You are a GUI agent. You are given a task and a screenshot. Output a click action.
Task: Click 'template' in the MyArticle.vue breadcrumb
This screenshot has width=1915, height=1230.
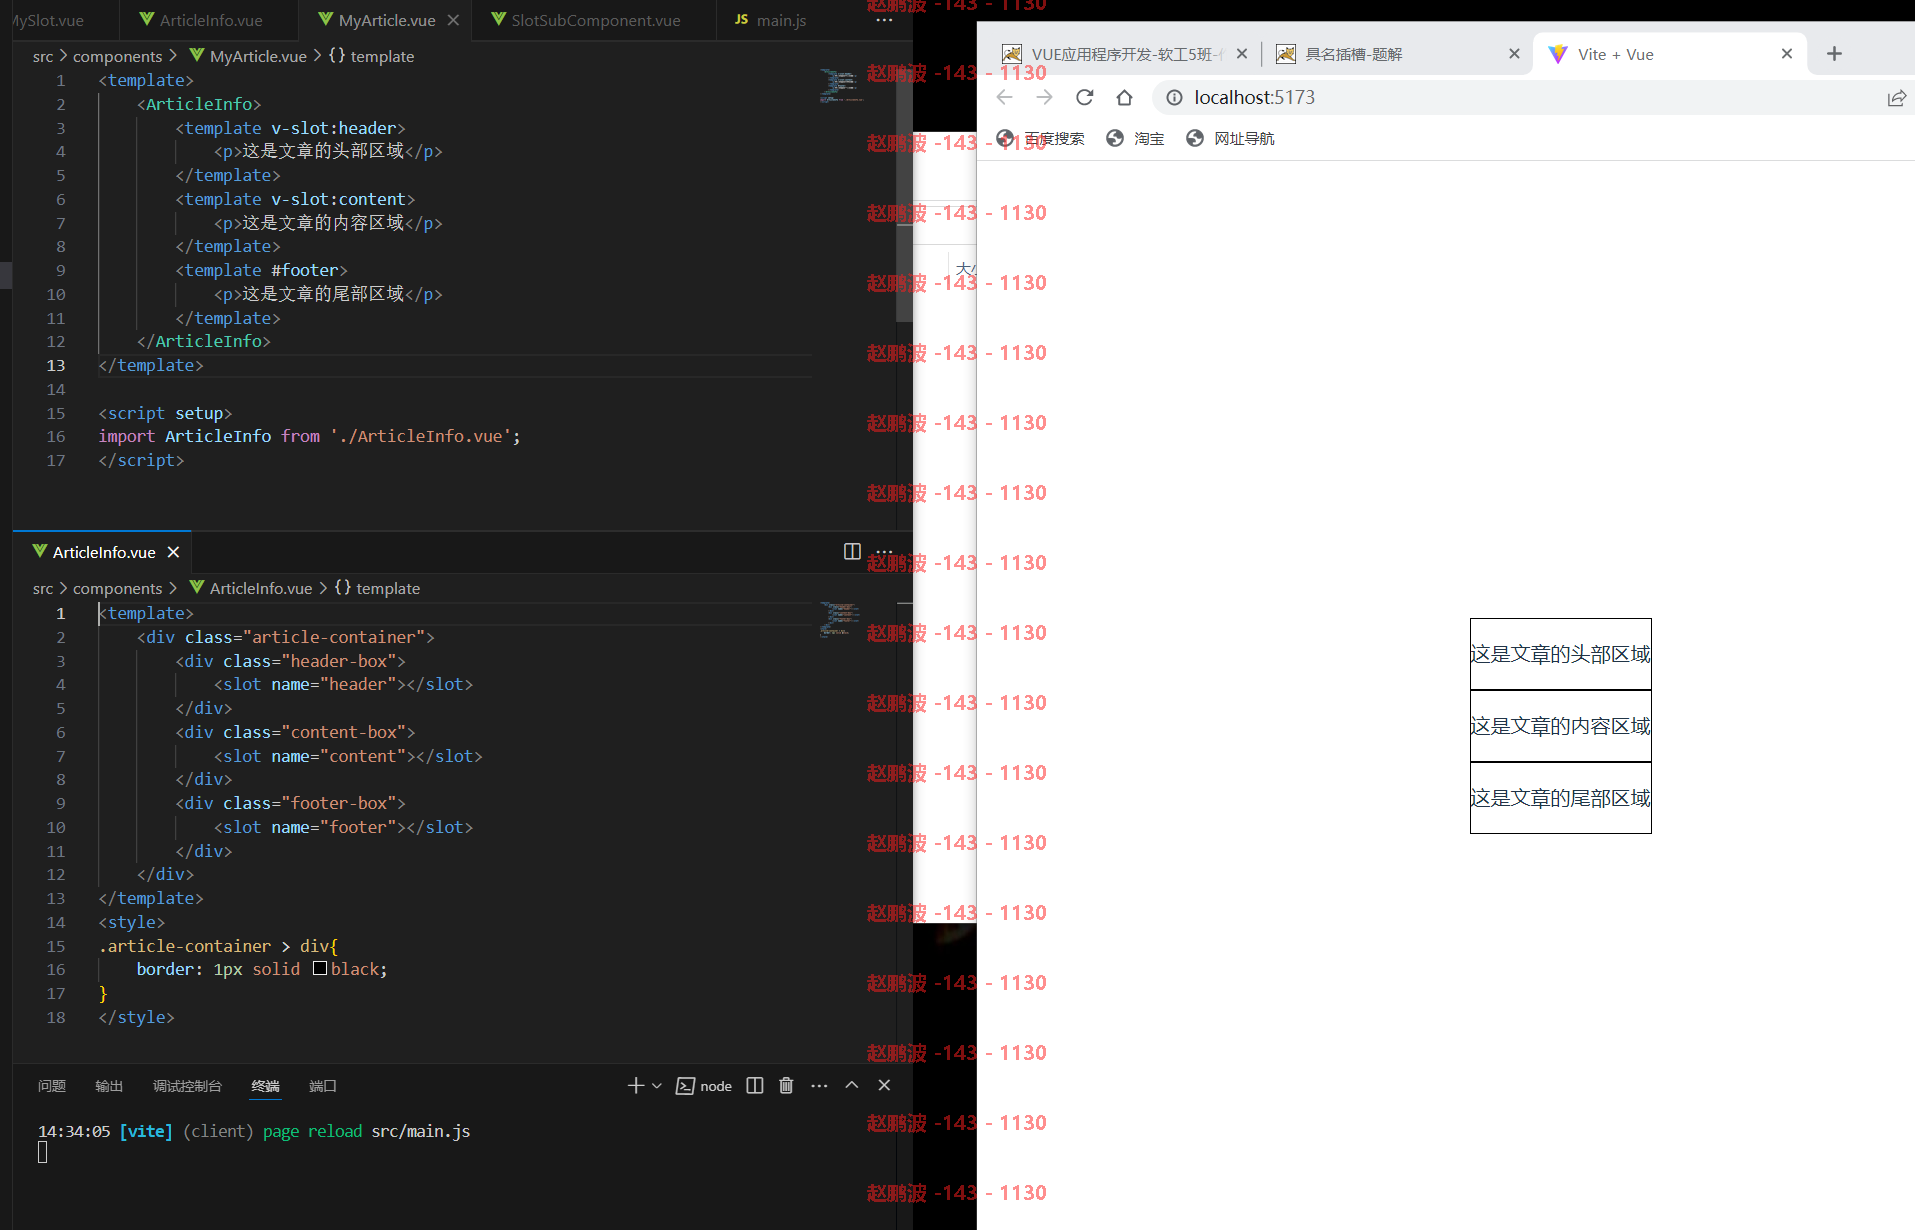371,56
